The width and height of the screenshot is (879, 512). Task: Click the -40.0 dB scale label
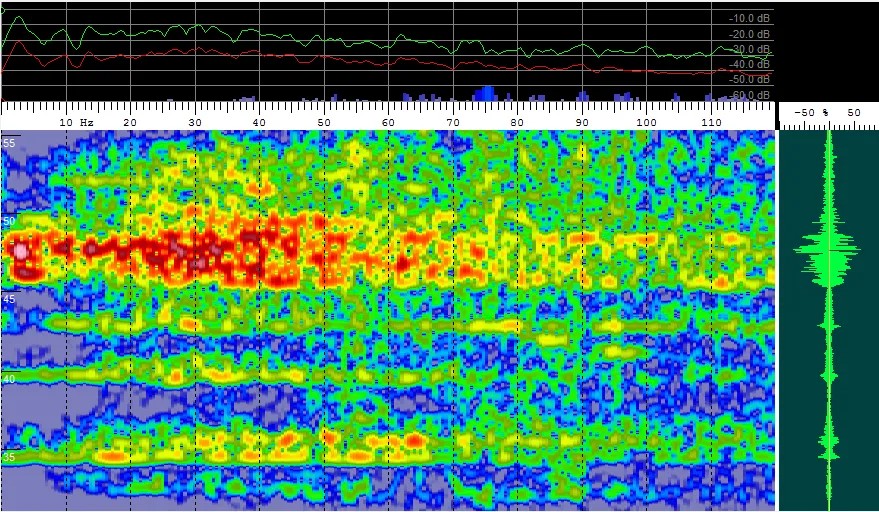pos(750,64)
